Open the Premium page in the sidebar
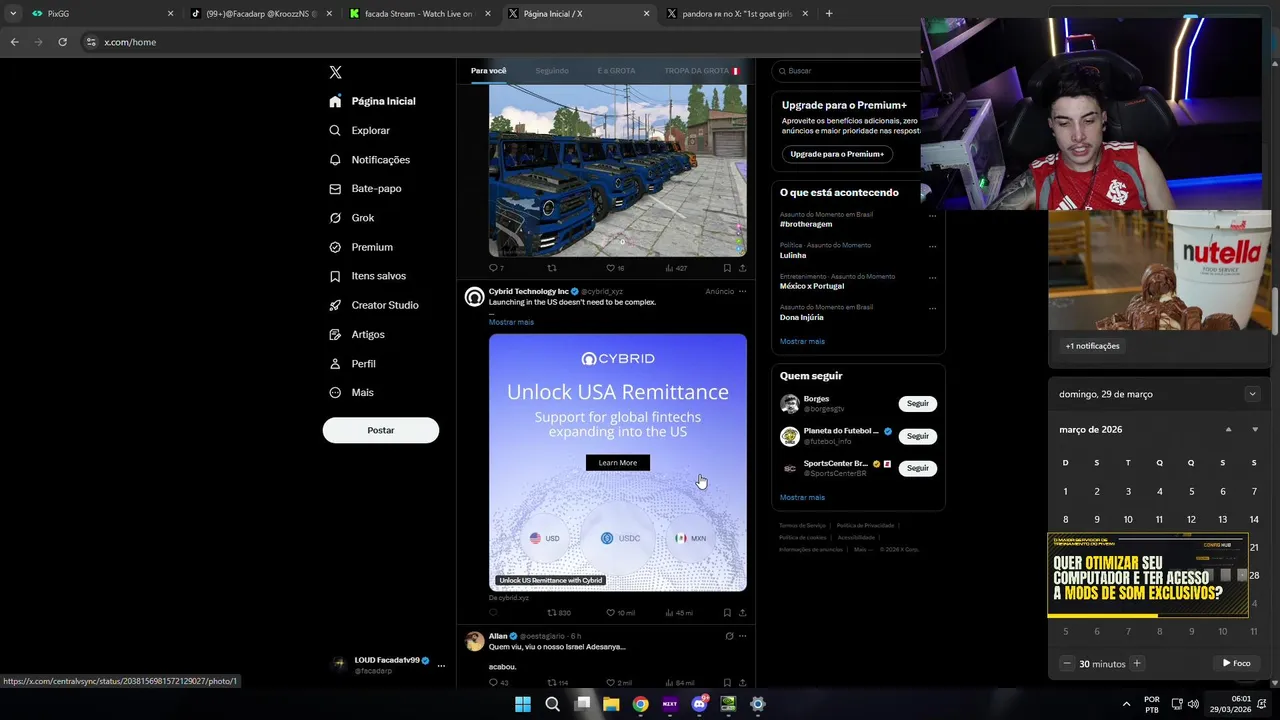 360,247
